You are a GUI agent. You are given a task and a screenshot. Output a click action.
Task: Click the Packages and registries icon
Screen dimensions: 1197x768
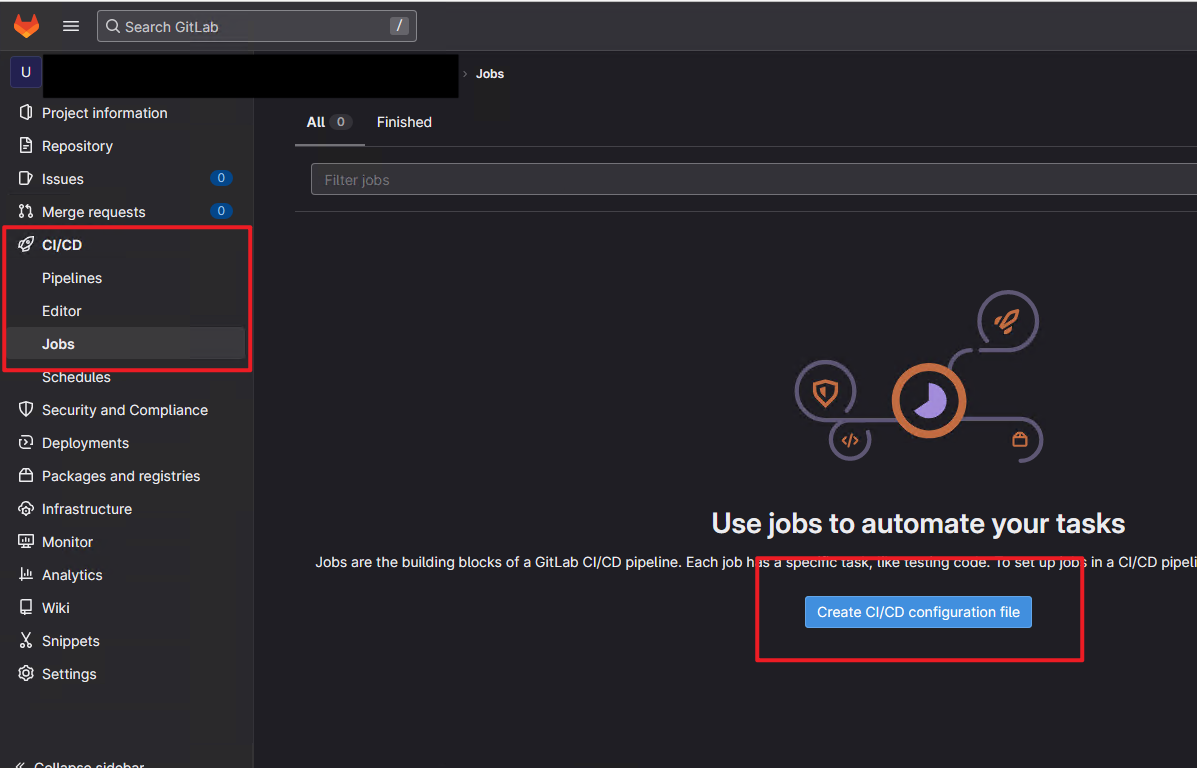pyautogui.click(x=26, y=475)
